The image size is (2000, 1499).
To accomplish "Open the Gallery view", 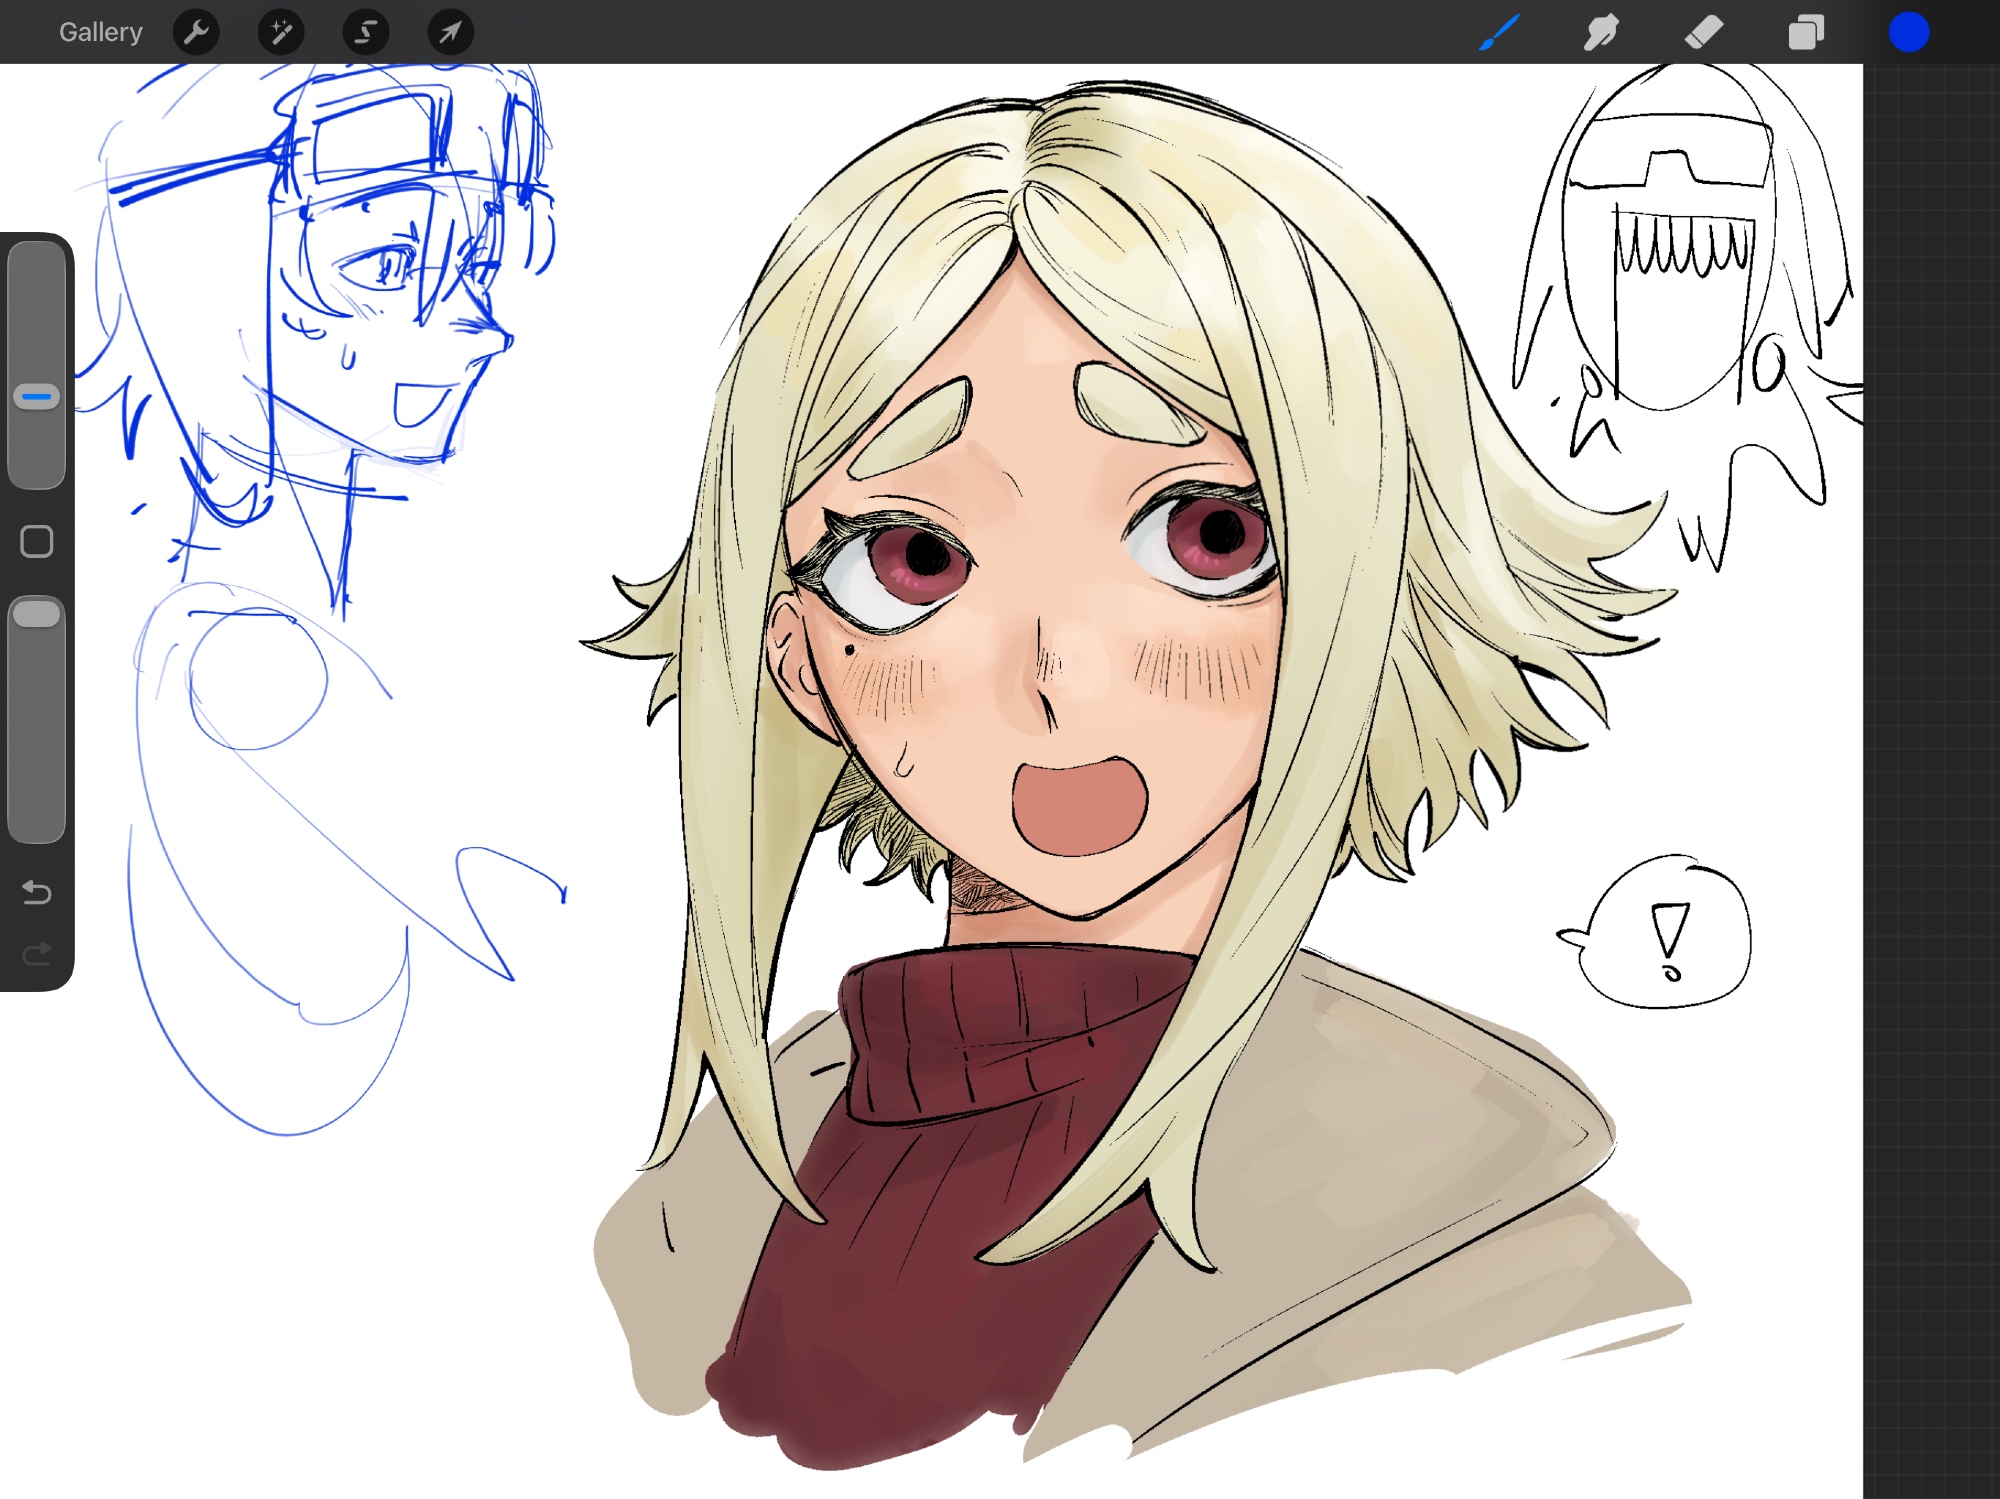I will (100, 32).
